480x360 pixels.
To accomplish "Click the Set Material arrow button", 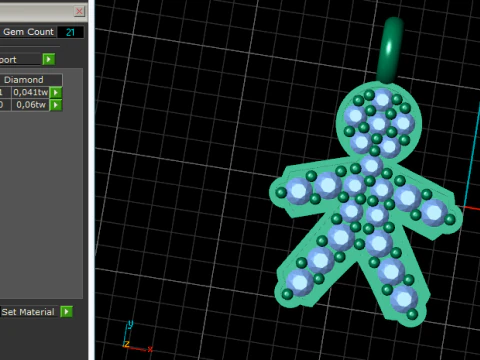I will click(x=66, y=312).
